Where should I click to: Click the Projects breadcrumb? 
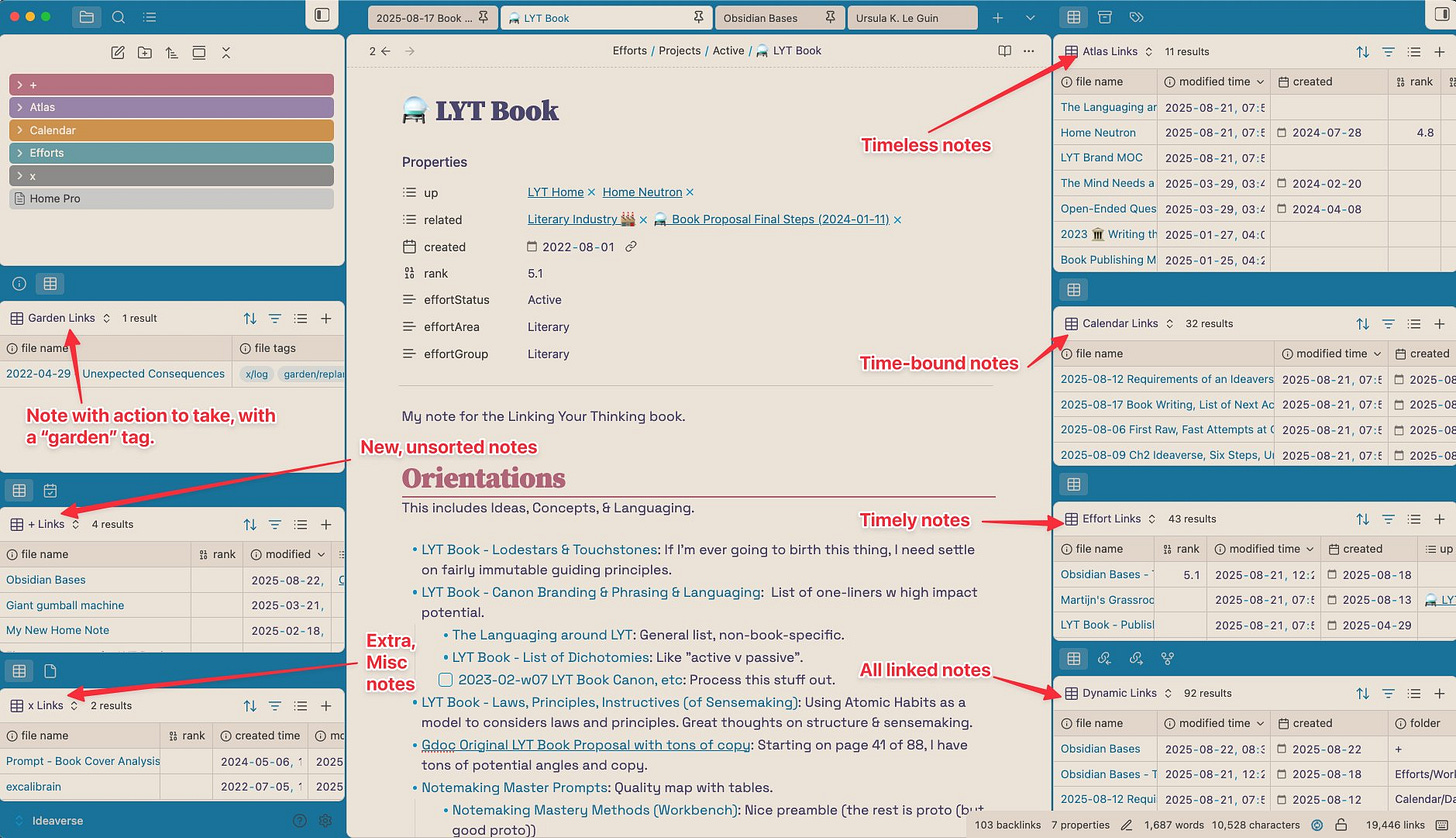680,51
